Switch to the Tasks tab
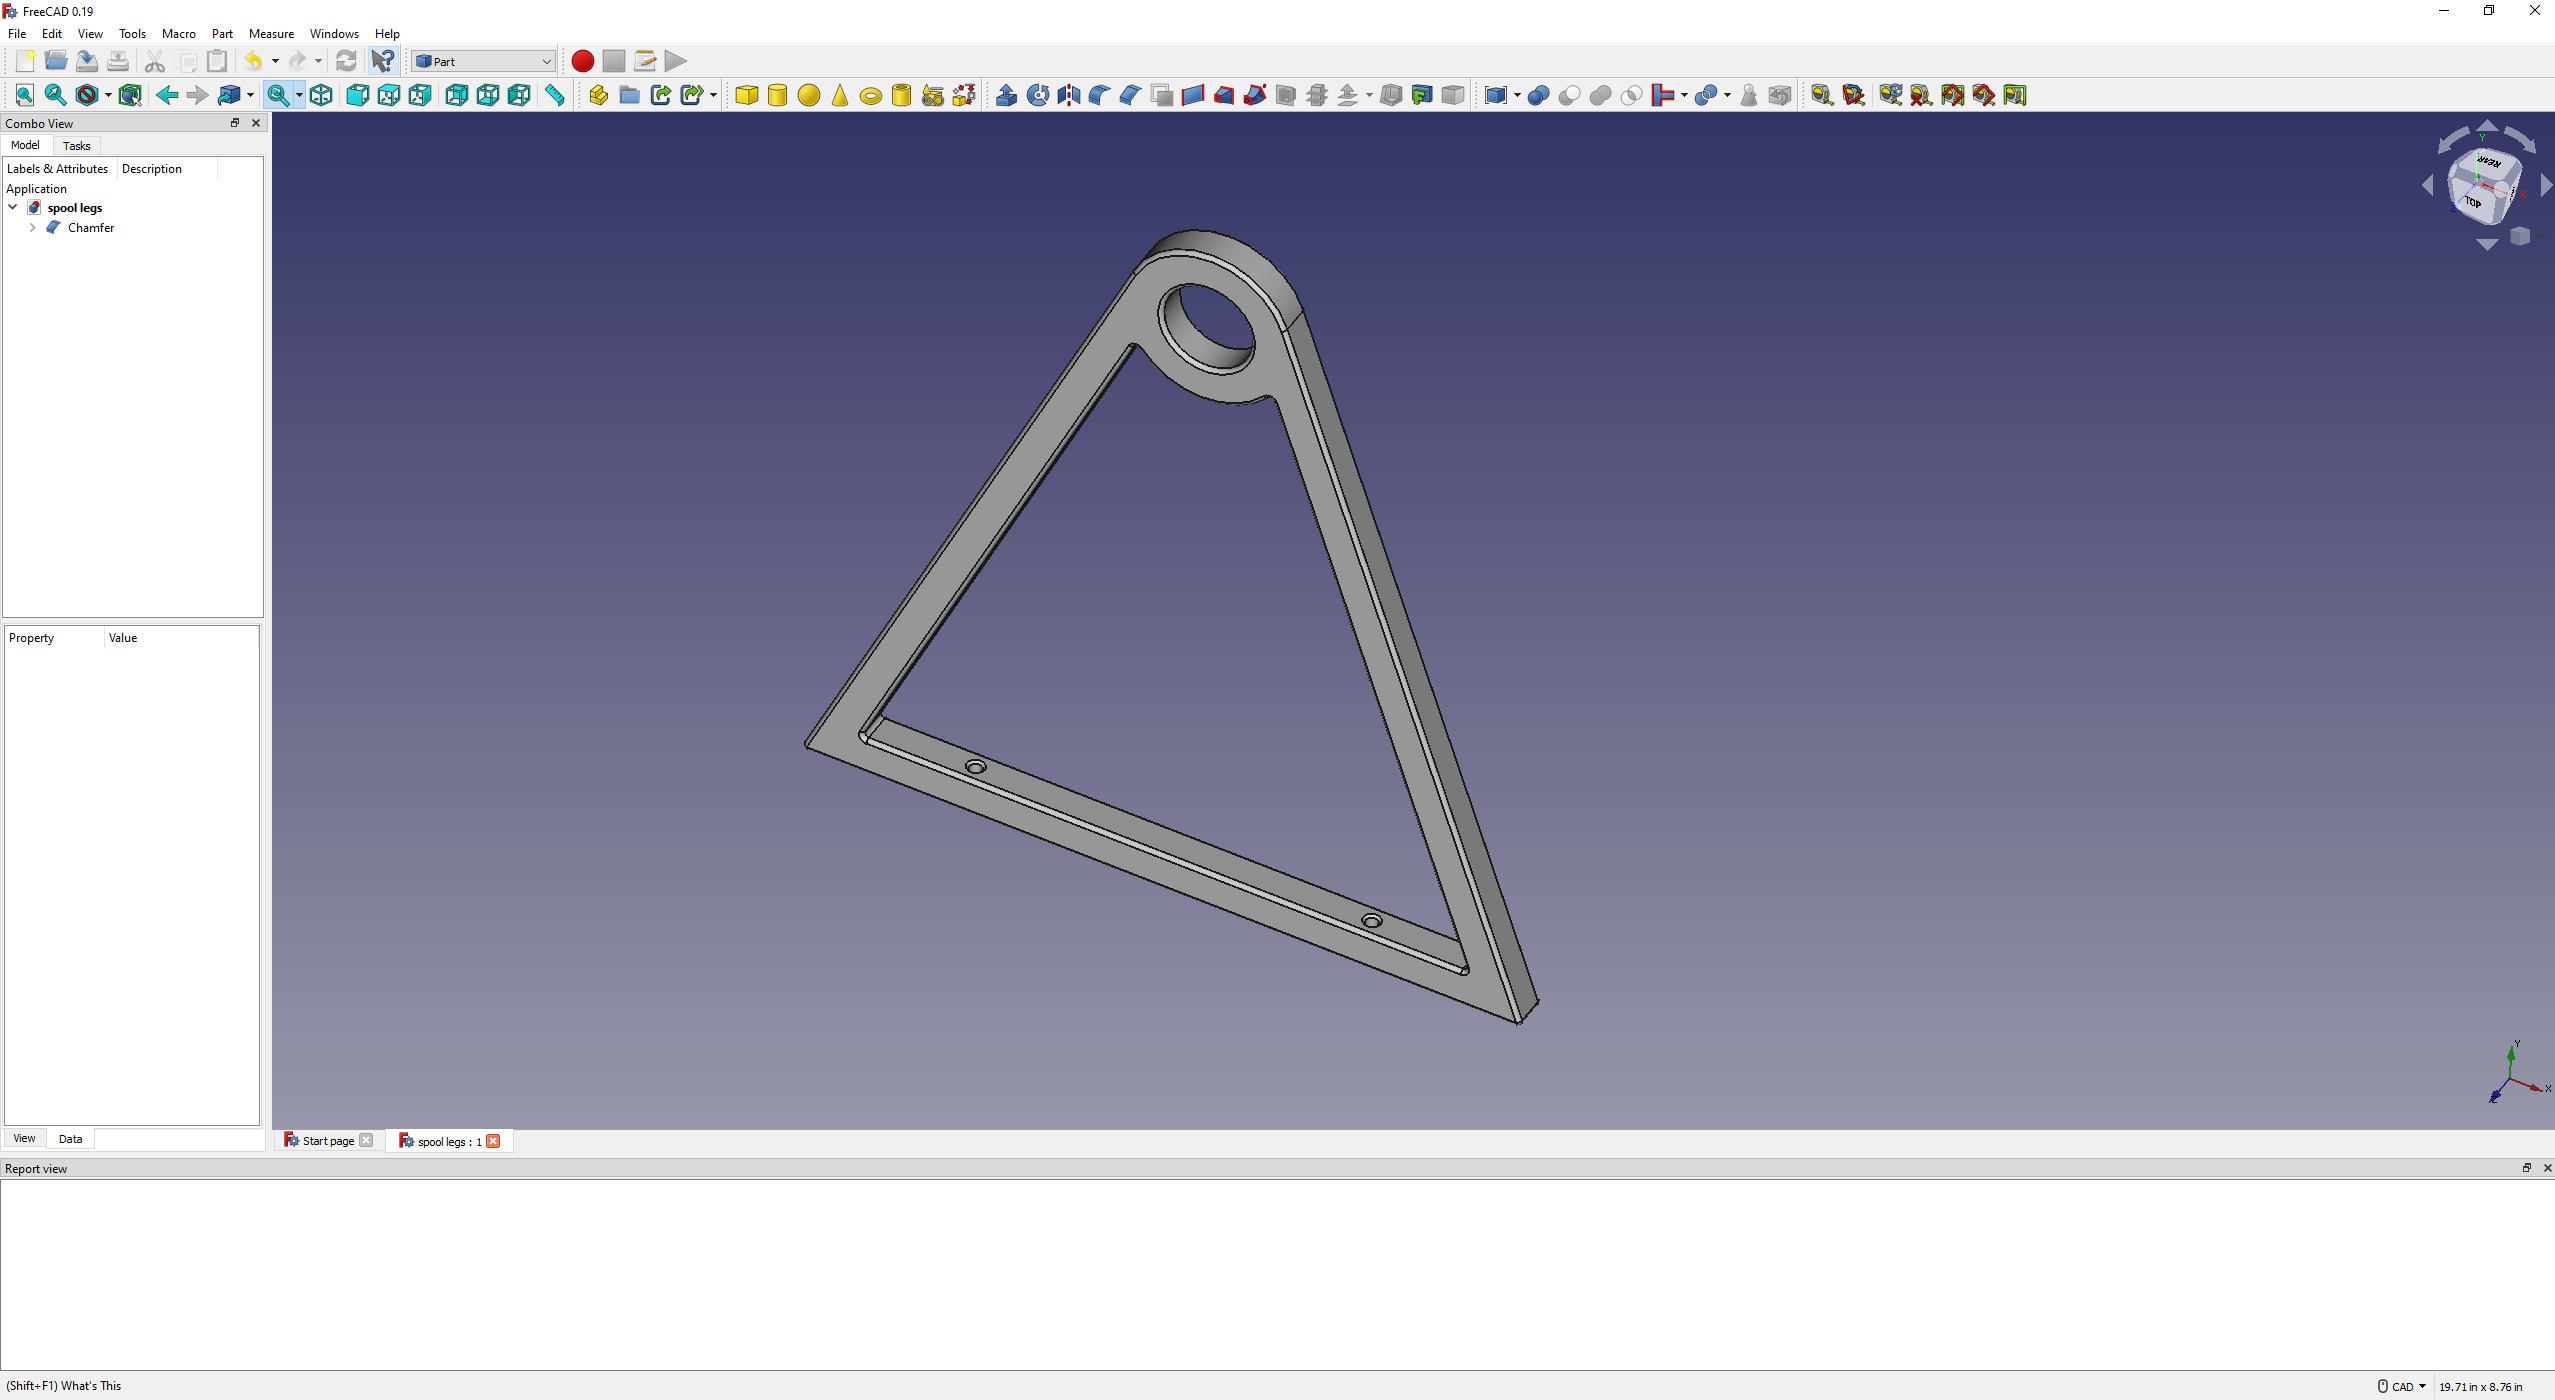Screen dimensions: 2555x1400 coord(76,145)
